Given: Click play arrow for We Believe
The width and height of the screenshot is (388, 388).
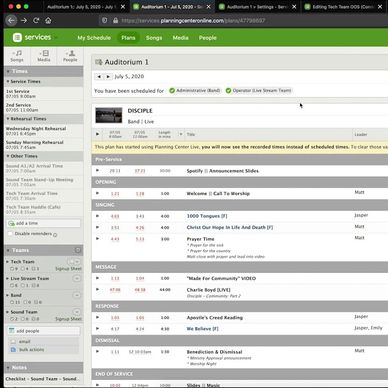Looking at the screenshot, I should (x=97, y=328).
